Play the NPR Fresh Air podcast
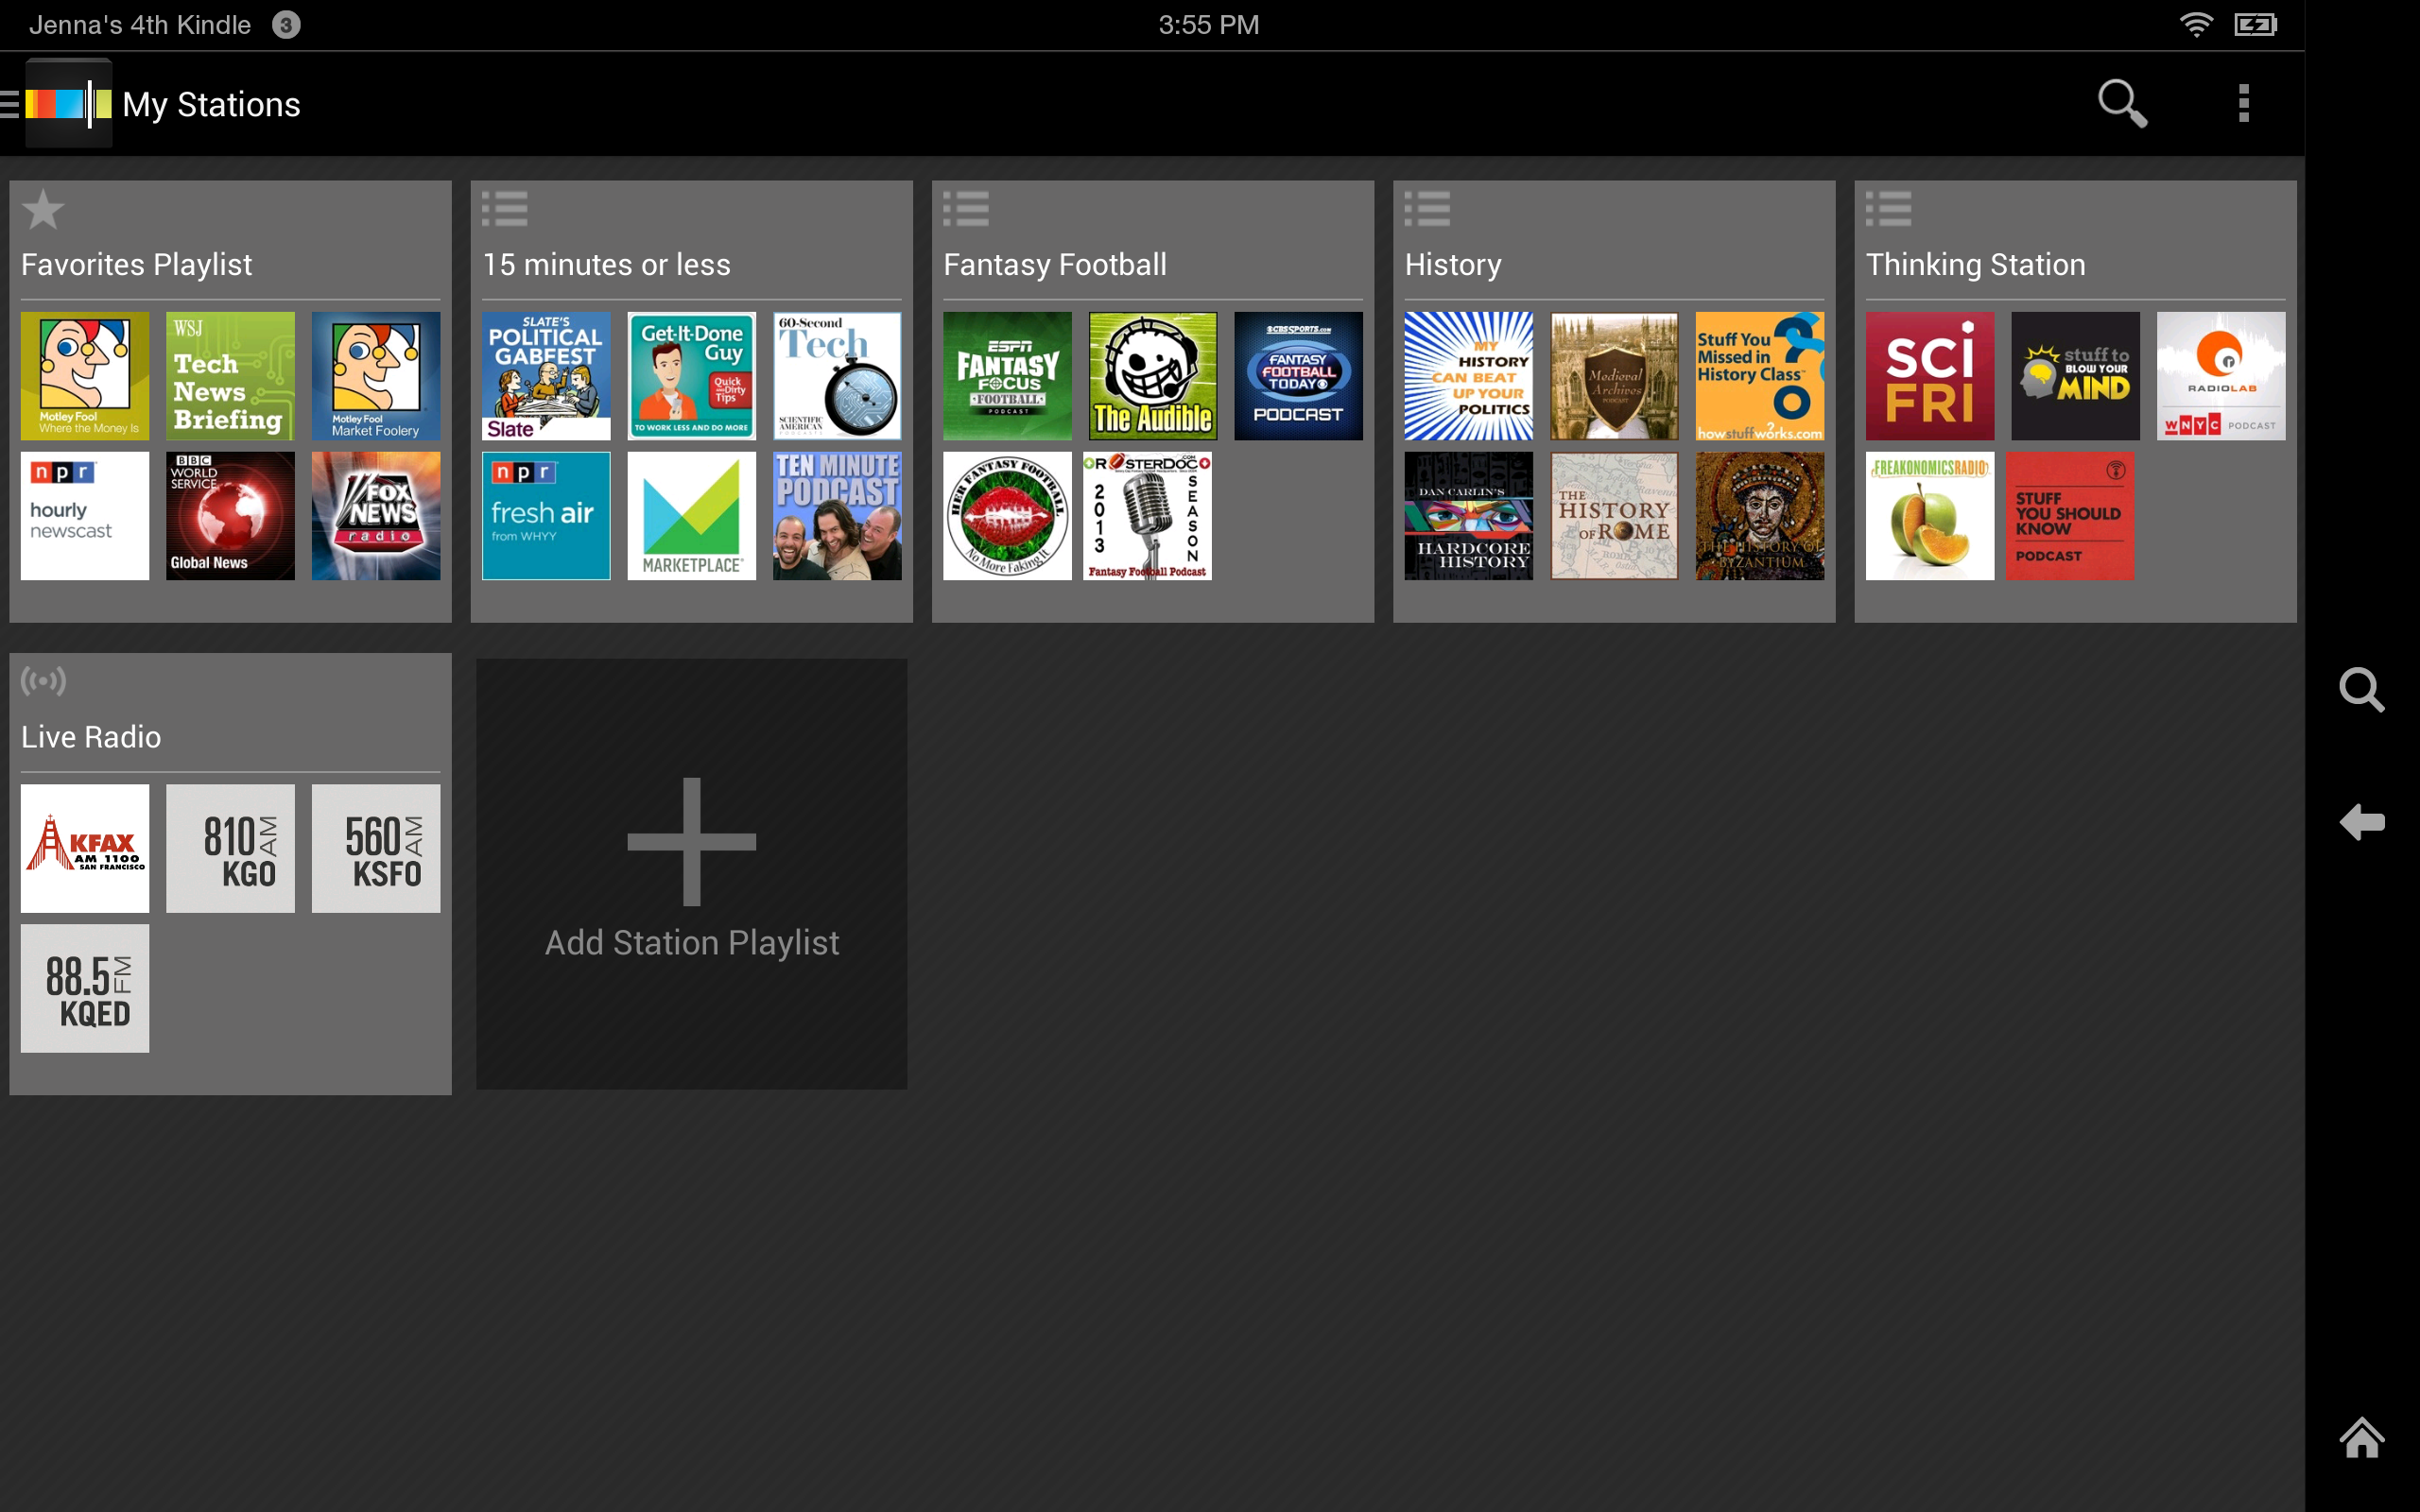The height and width of the screenshot is (1512, 2420). click(x=545, y=515)
